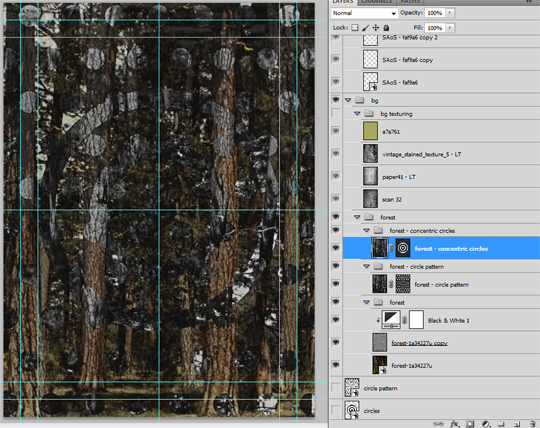Viewport: 540px width, 428px height.
Task: Click the Fill 100% value field
Action: [x=435, y=28]
